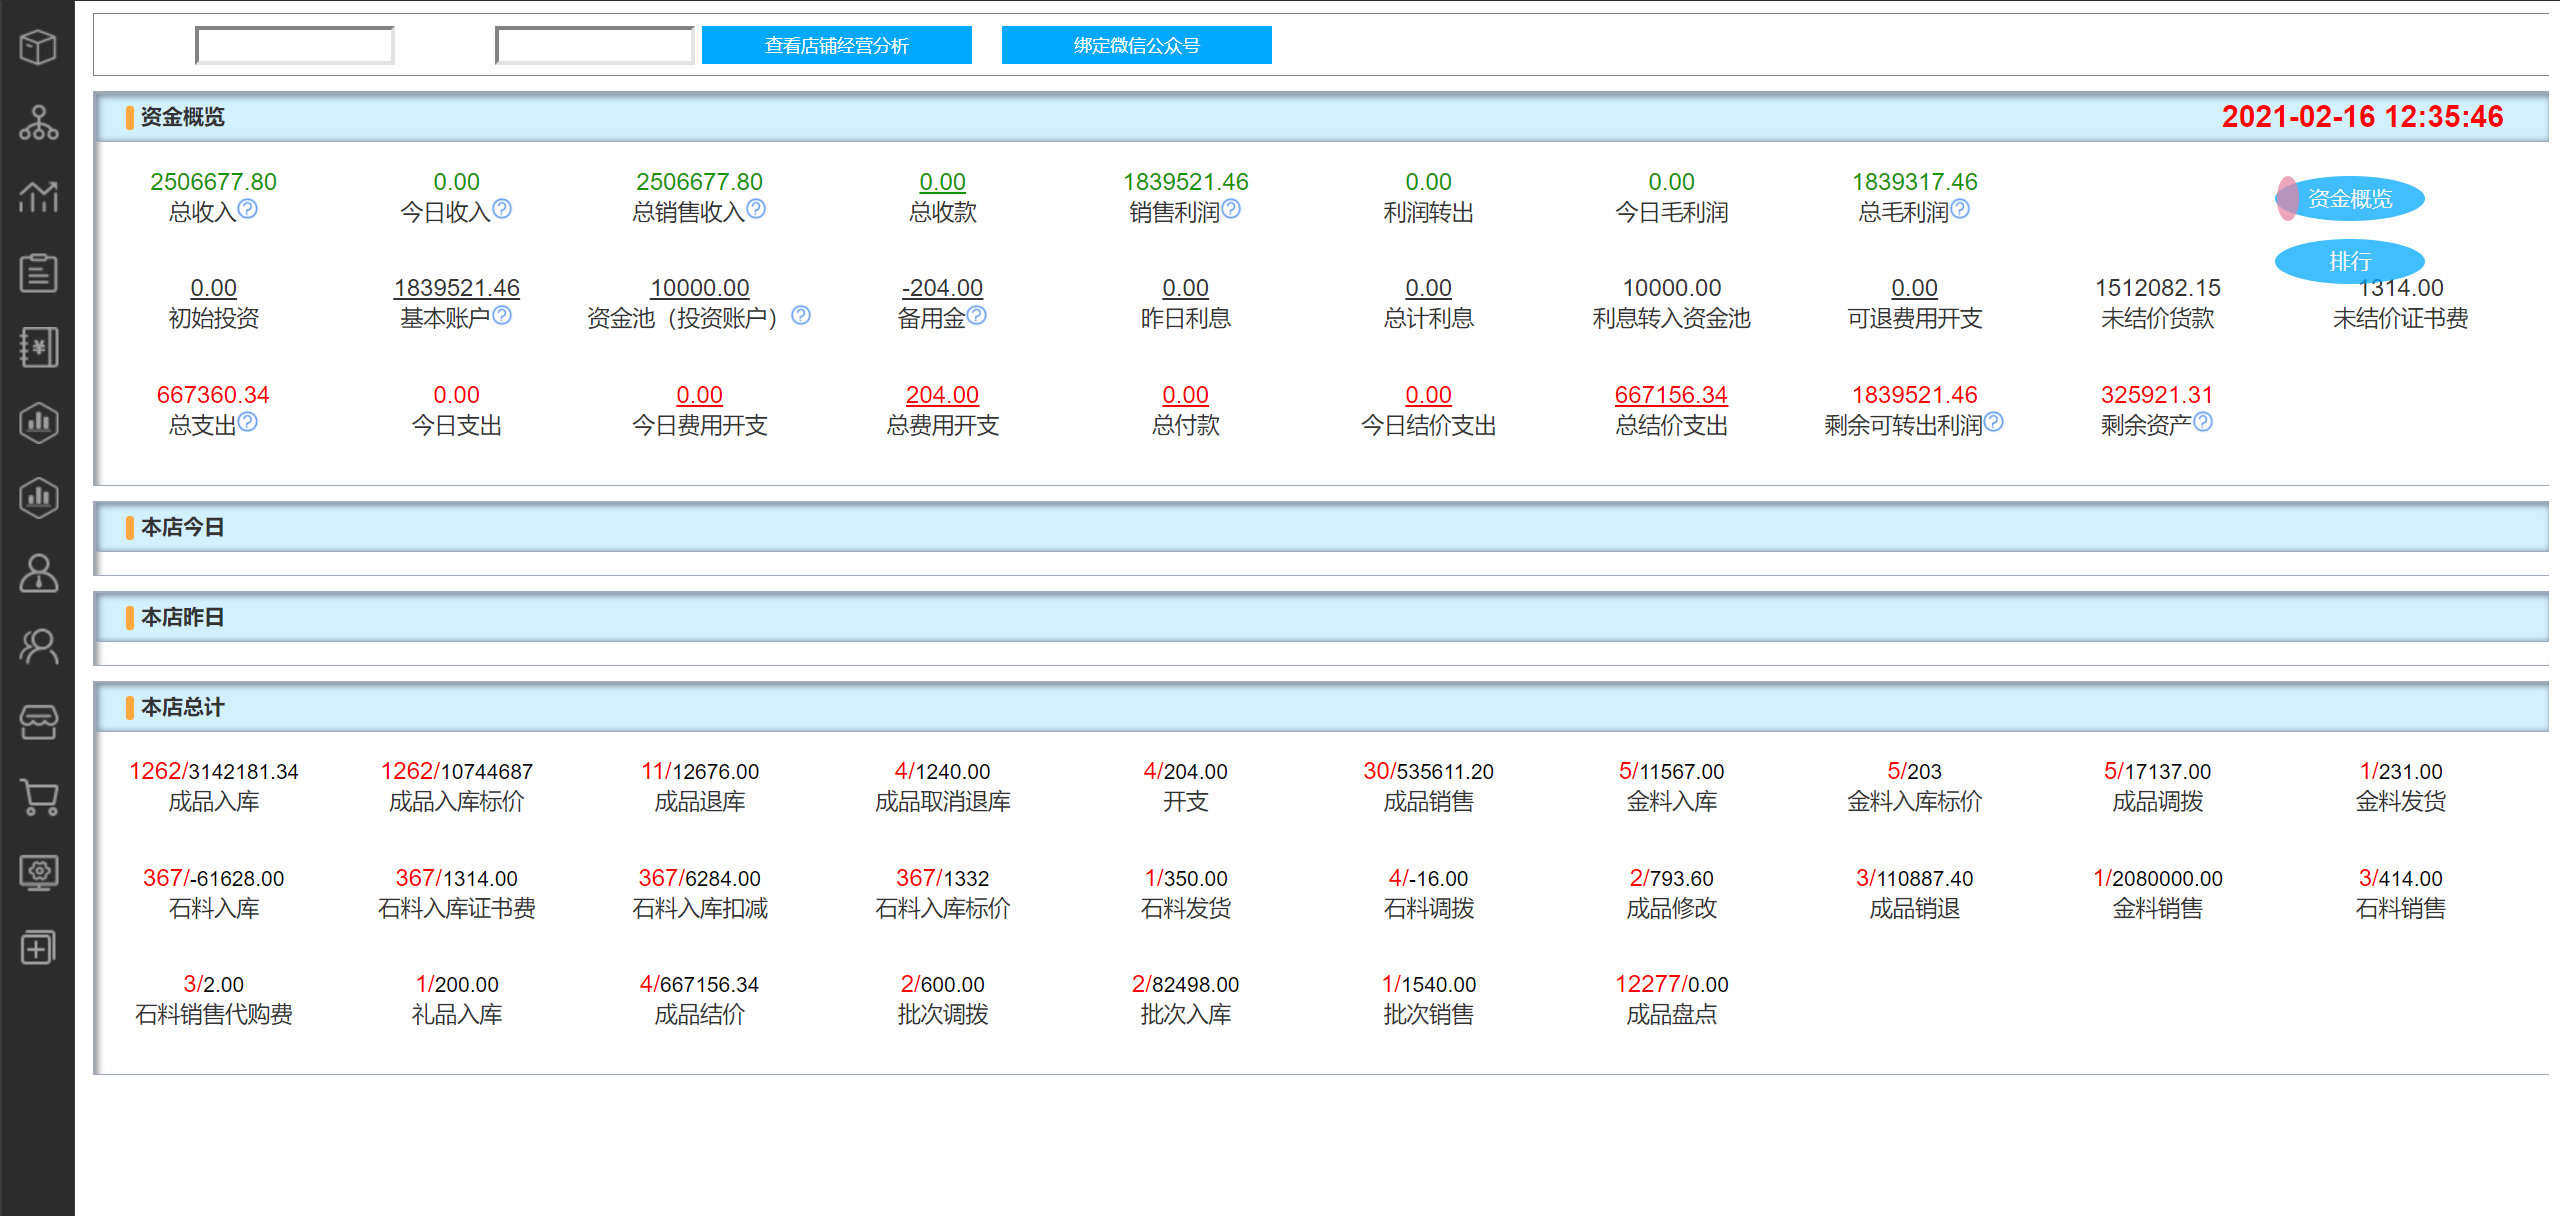The height and width of the screenshot is (1216, 2560).
Task: Click 成品结价 count 4/667156.34
Action: coord(699,984)
